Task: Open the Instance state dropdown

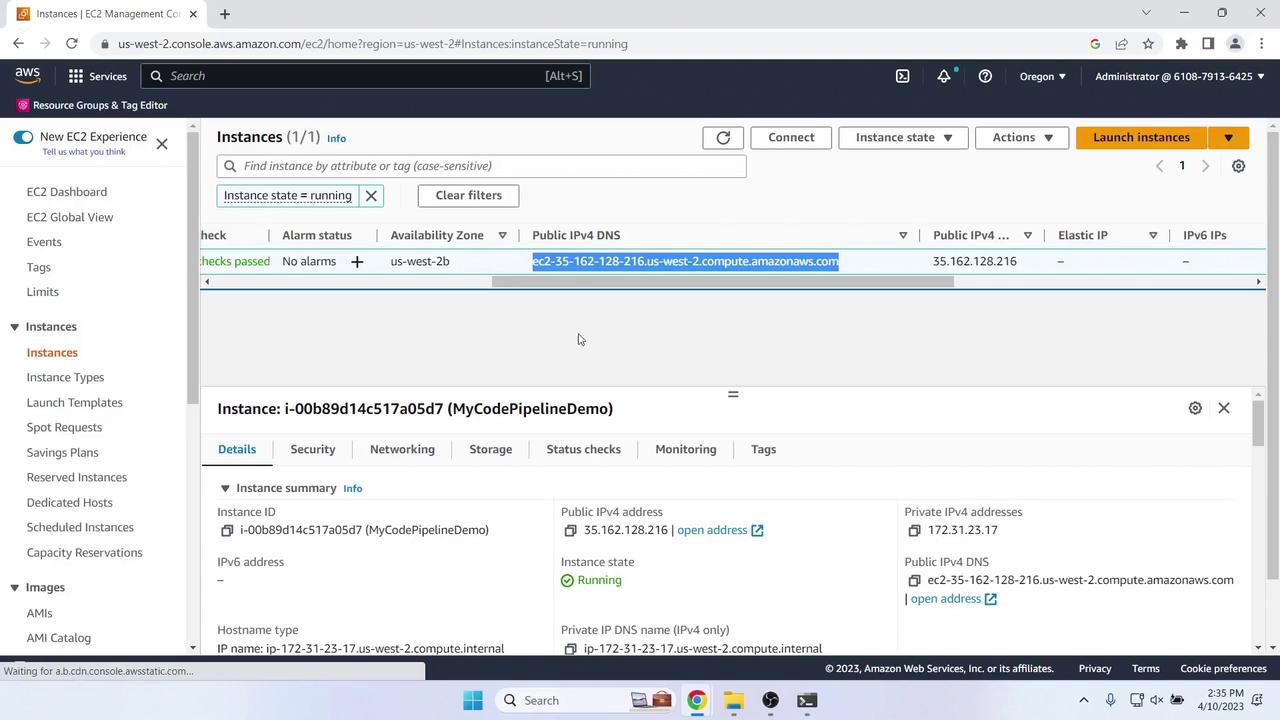Action: 903,137
